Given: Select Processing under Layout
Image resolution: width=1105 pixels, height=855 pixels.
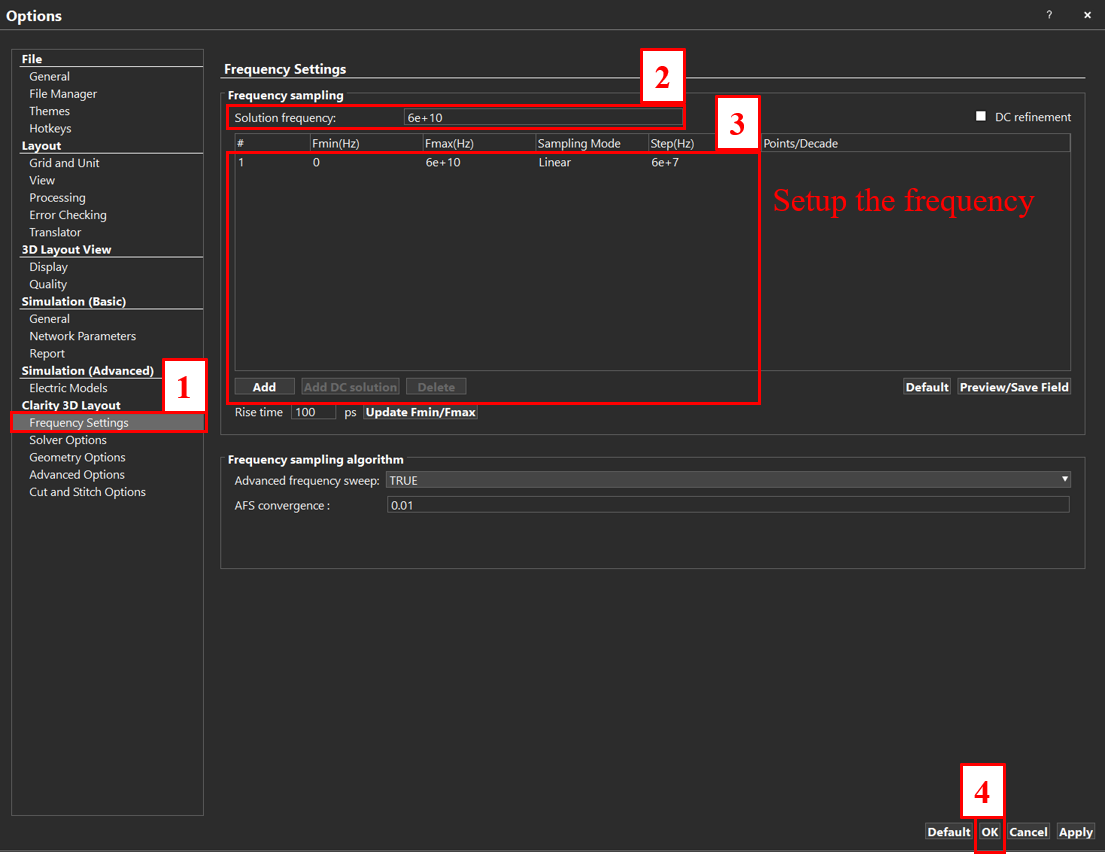Looking at the screenshot, I should pos(57,197).
